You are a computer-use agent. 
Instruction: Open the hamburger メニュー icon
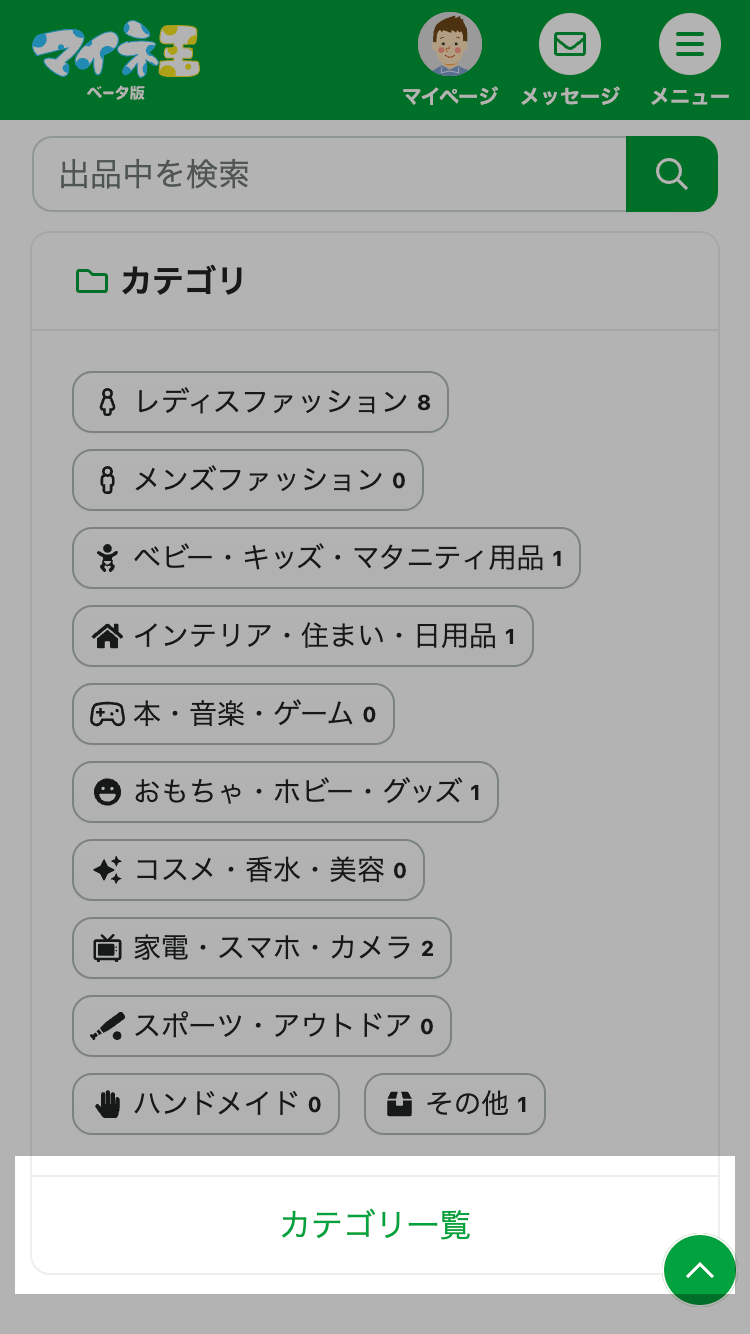[x=689, y=45]
